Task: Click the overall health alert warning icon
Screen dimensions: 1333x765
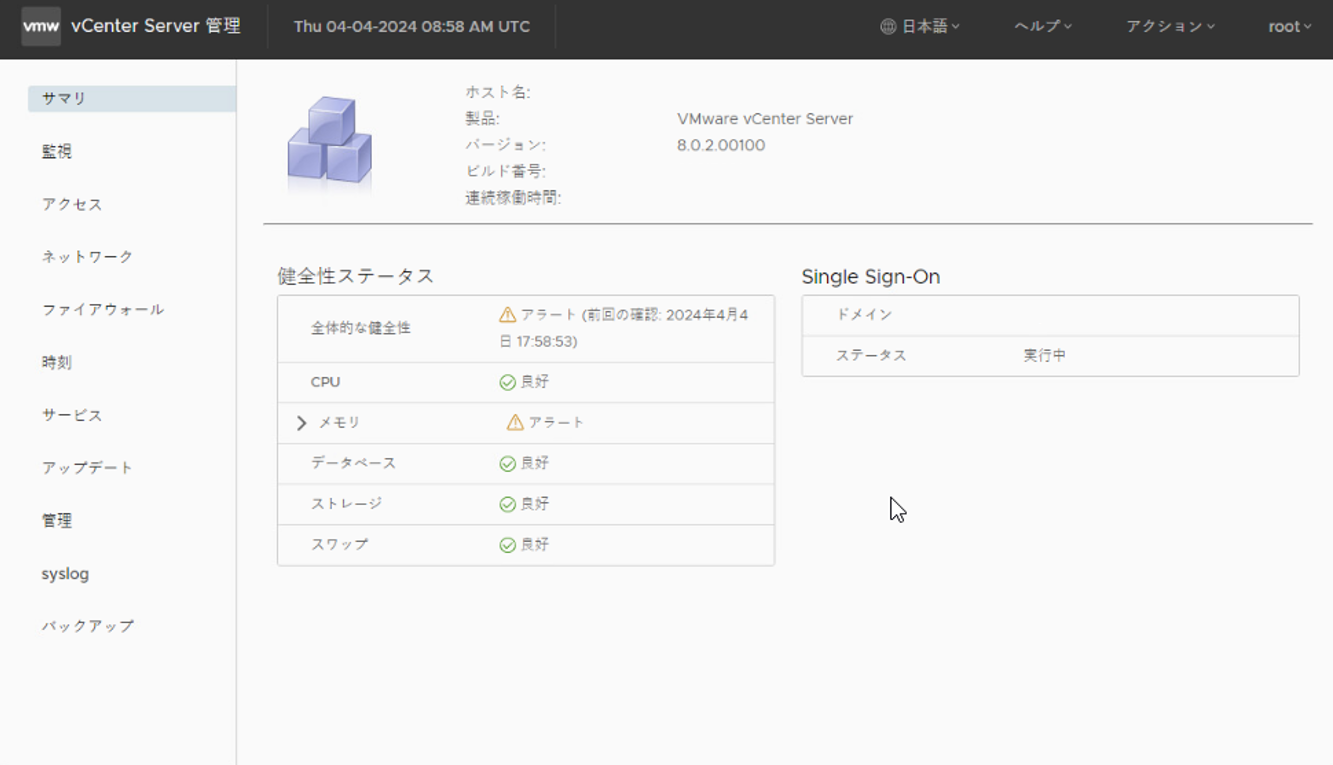Action: coord(507,315)
